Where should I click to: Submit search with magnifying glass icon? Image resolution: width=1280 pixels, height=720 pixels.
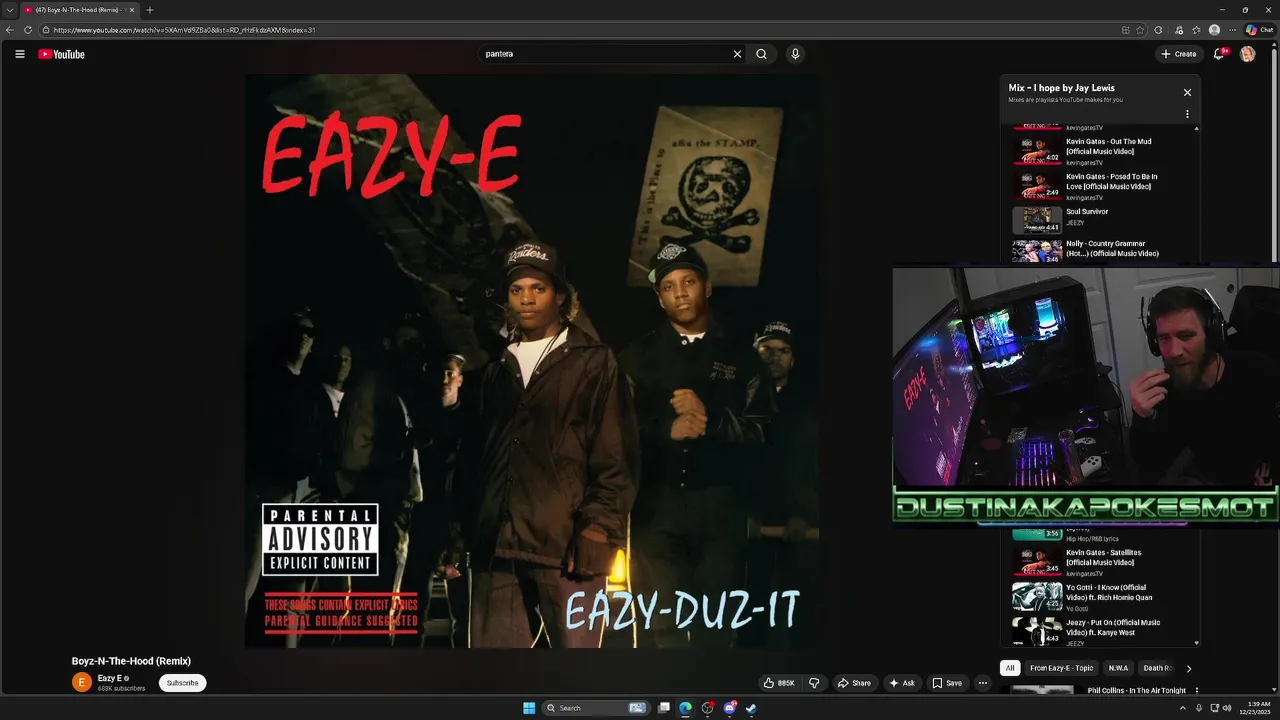click(x=761, y=54)
